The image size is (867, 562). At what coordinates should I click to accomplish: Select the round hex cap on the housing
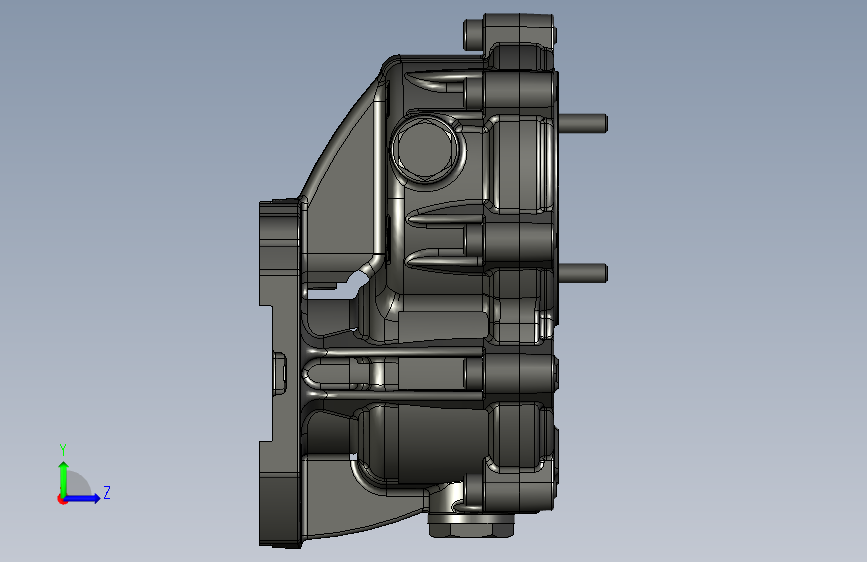point(425,148)
